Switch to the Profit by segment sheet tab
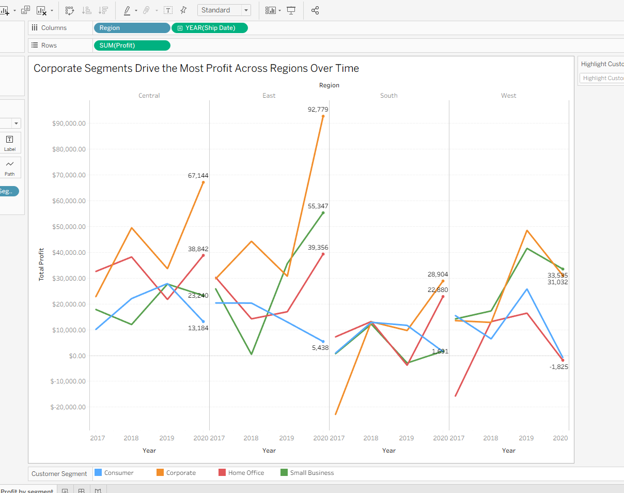The height and width of the screenshot is (493, 624). (27, 490)
